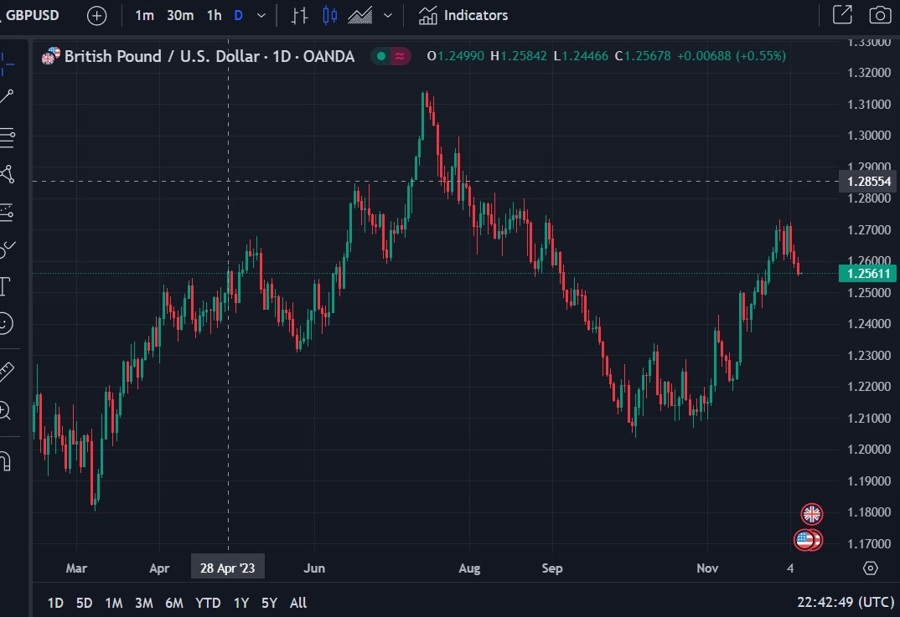Select the YTD date range
The image size is (900, 617).
tap(208, 603)
